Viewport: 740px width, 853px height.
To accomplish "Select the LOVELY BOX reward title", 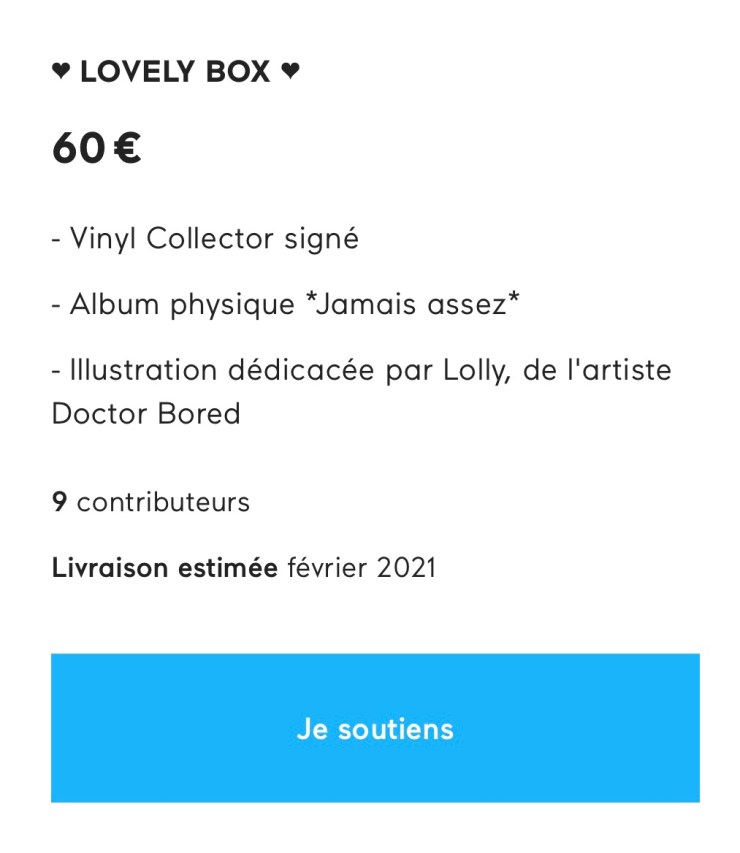I will [x=175, y=72].
